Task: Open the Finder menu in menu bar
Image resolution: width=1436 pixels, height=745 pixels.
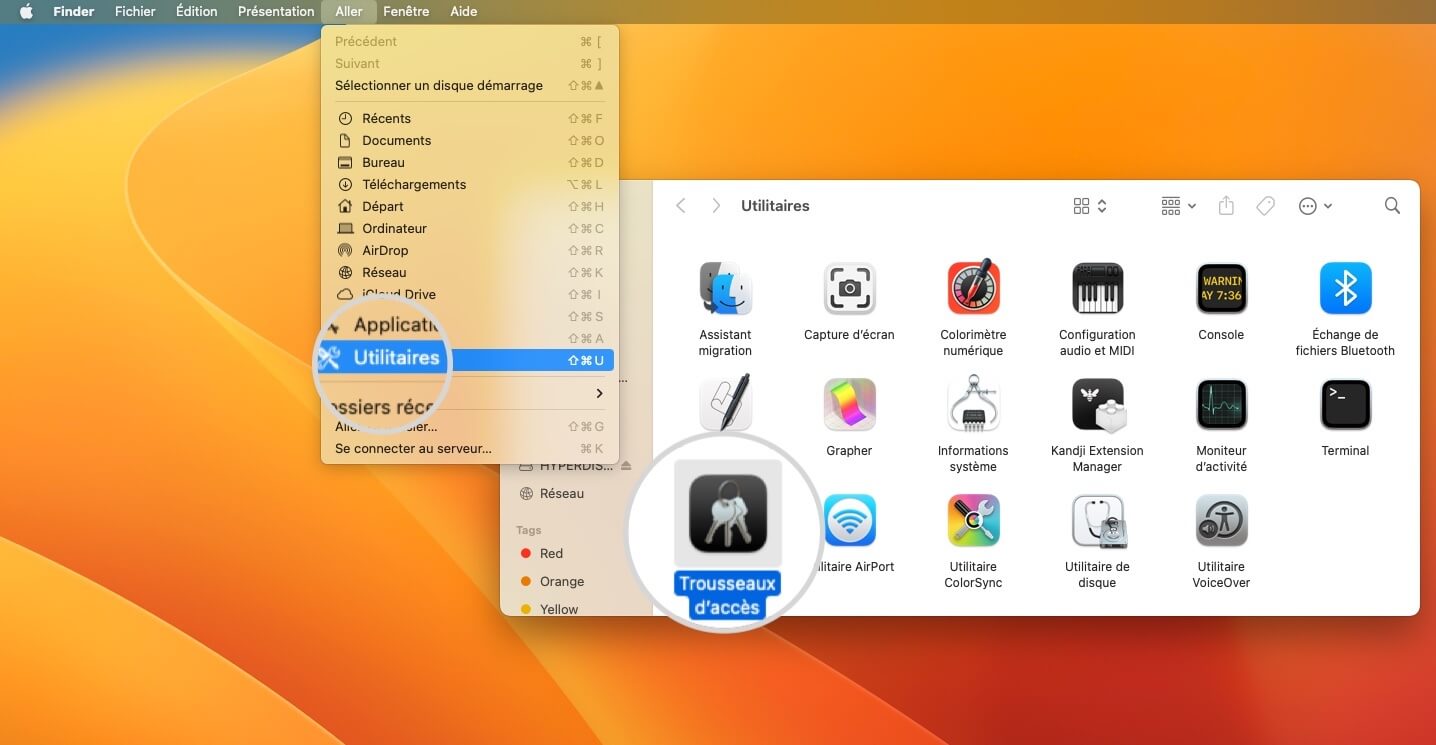Action: (73, 12)
